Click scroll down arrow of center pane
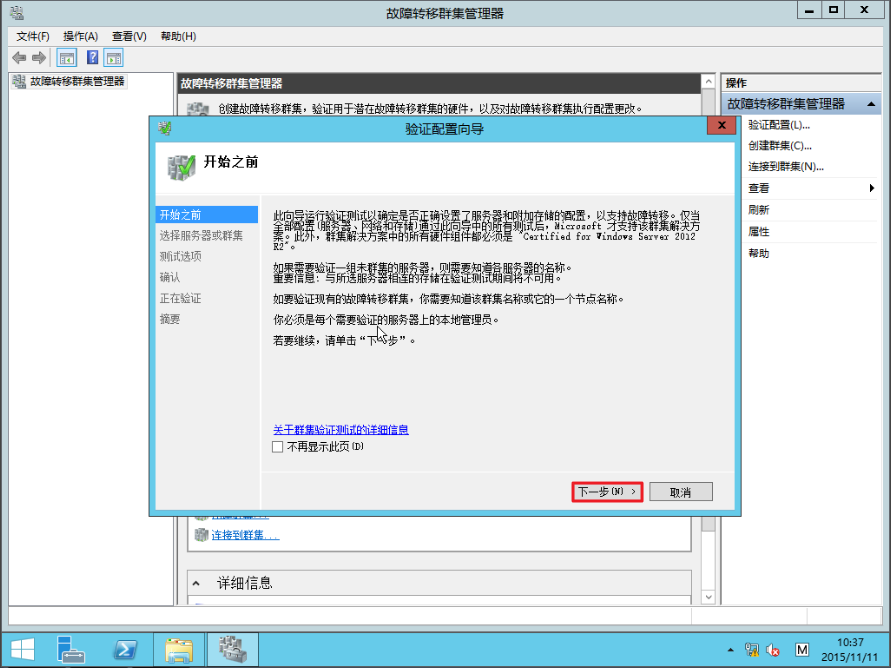The height and width of the screenshot is (668, 891). pos(708,597)
